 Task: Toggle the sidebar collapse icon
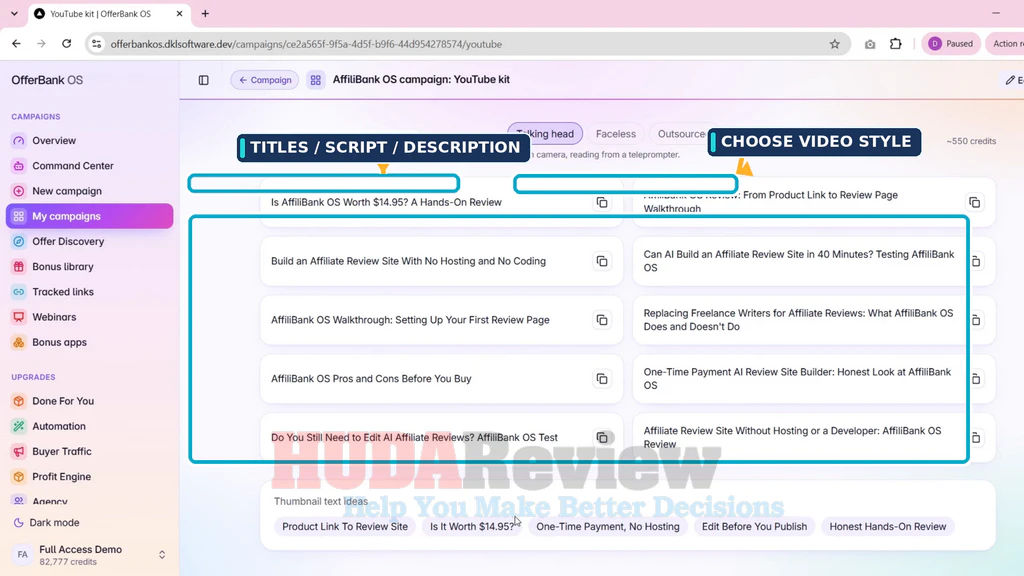pyautogui.click(x=204, y=80)
